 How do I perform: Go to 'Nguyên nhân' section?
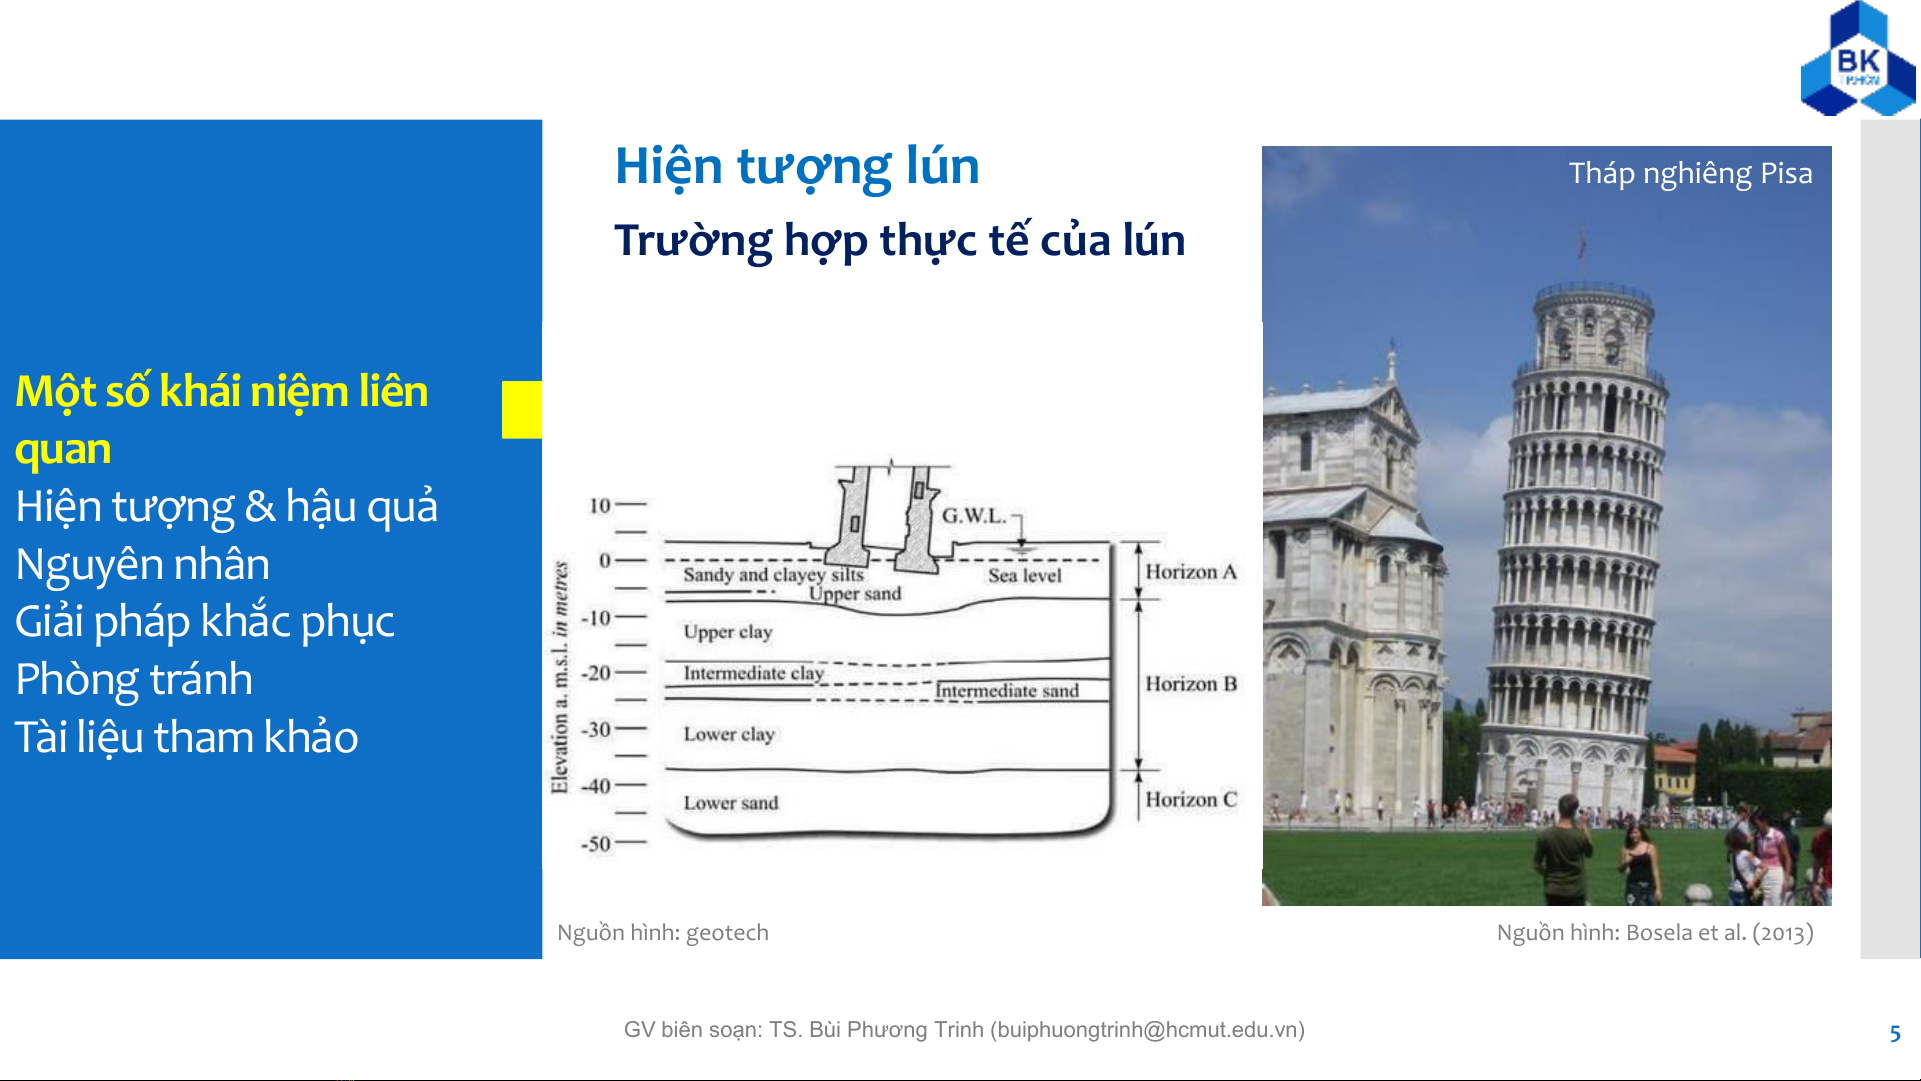click(x=142, y=564)
